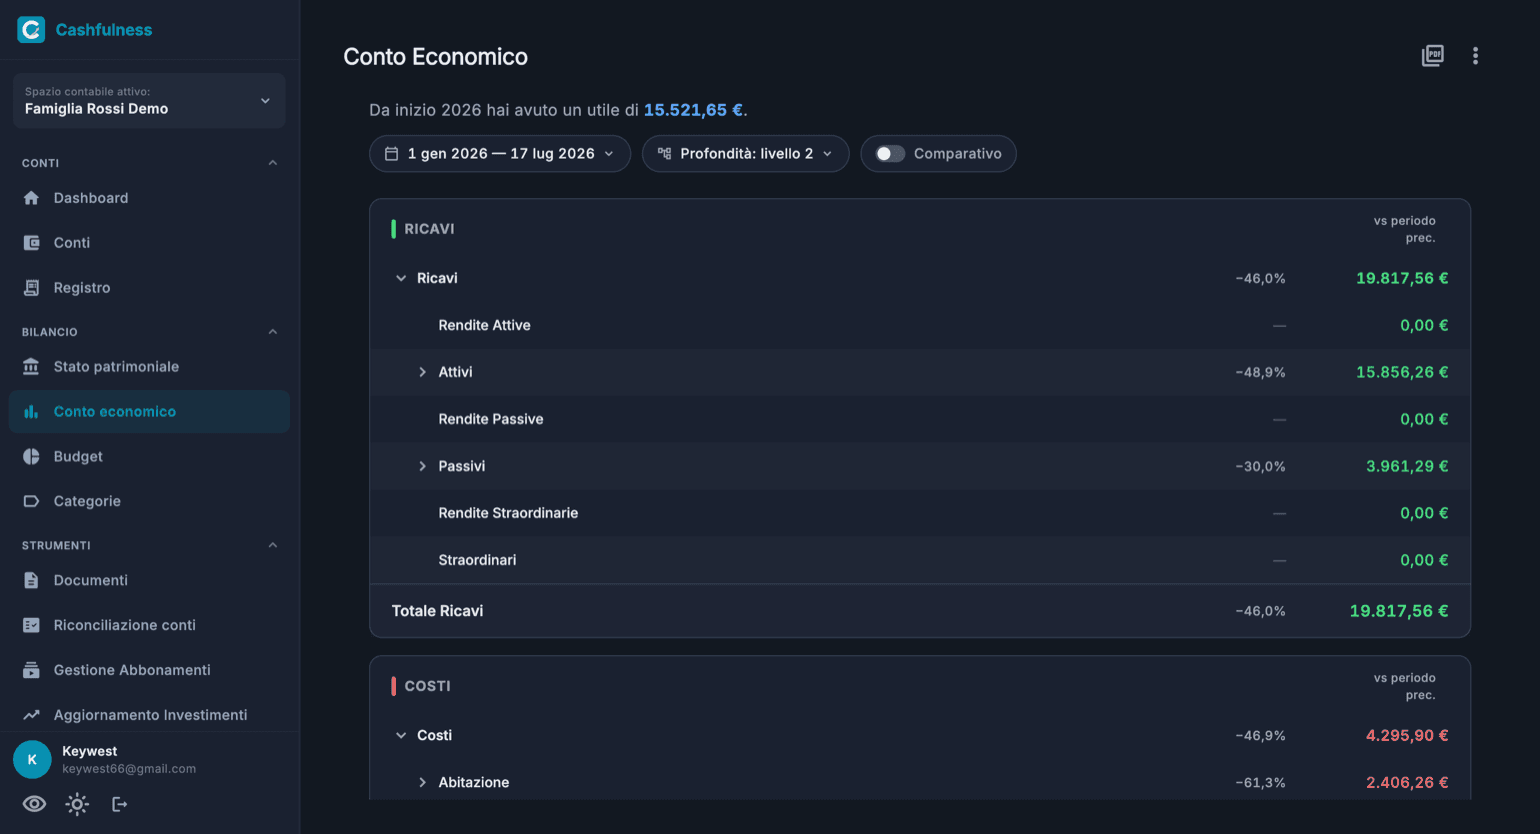Click the Rendite Attive row label
This screenshot has width=1540, height=834.
point(485,326)
